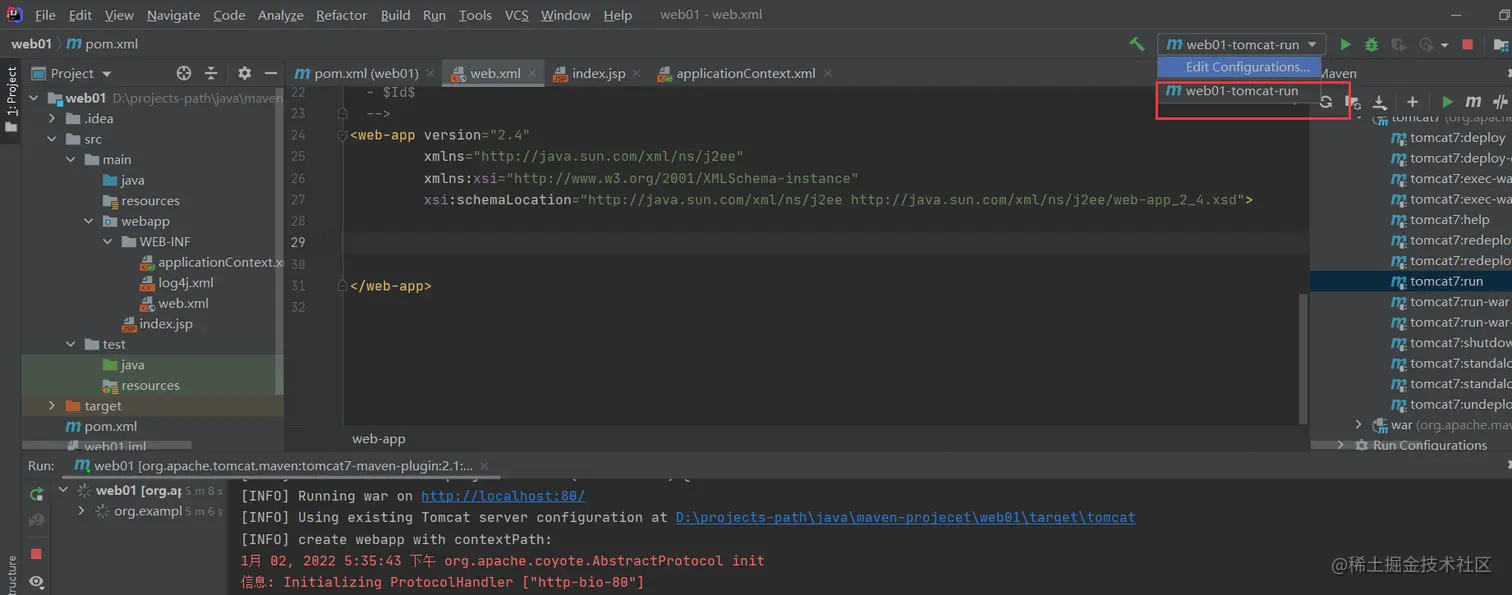The height and width of the screenshot is (595, 1512).
Task: Run web01-tomcat-run with the green play icon
Action: point(1345,44)
